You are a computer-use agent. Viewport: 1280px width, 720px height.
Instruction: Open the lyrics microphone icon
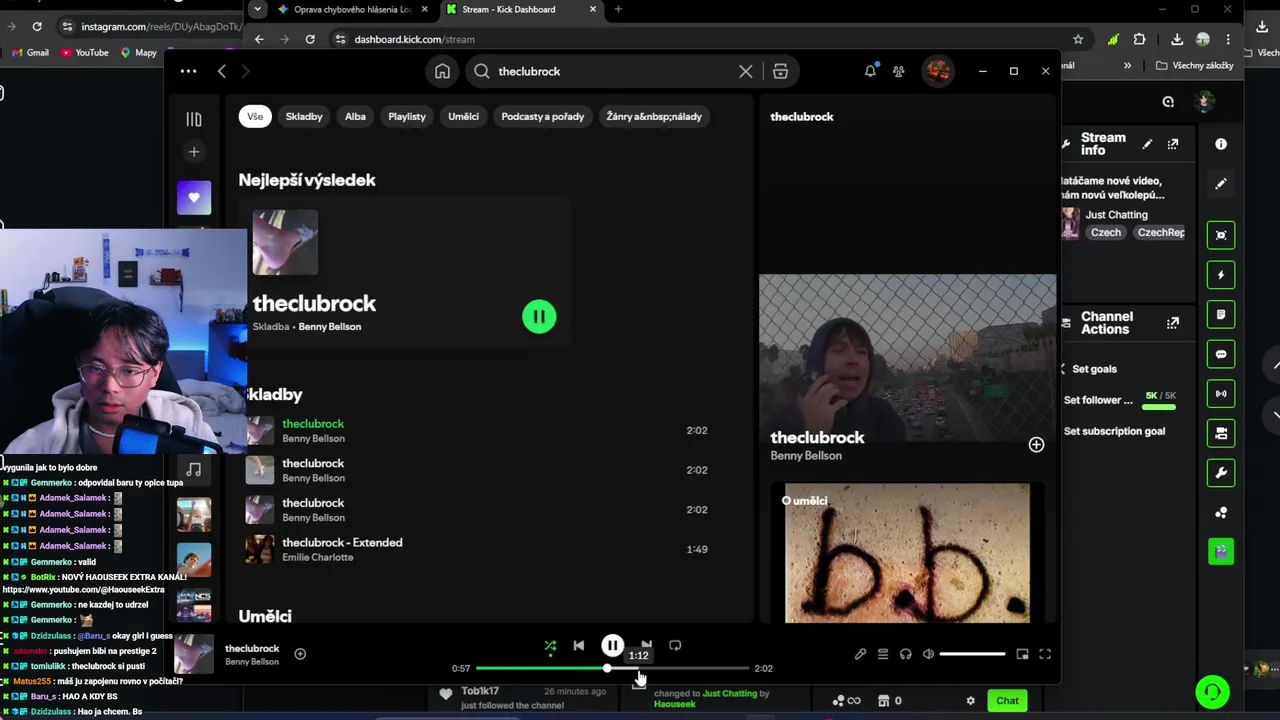tap(860, 654)
